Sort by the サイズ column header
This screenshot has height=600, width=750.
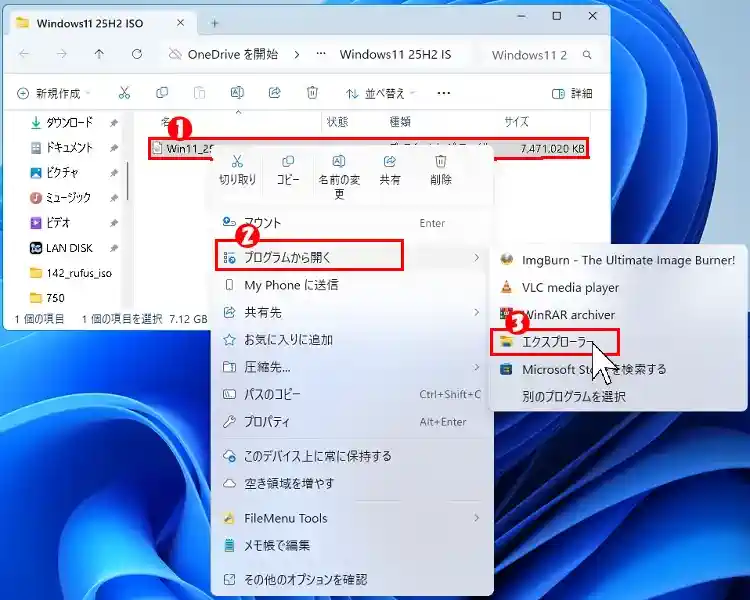pyautogui.click(x=517, y=122)
